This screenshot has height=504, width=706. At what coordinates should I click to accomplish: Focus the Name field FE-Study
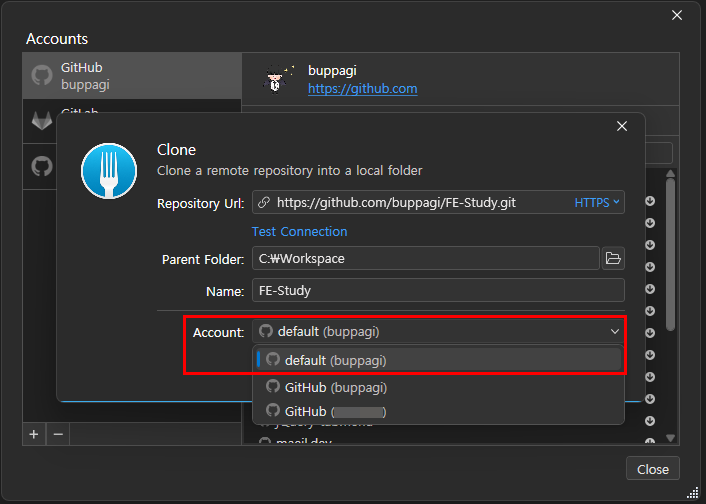438,291
